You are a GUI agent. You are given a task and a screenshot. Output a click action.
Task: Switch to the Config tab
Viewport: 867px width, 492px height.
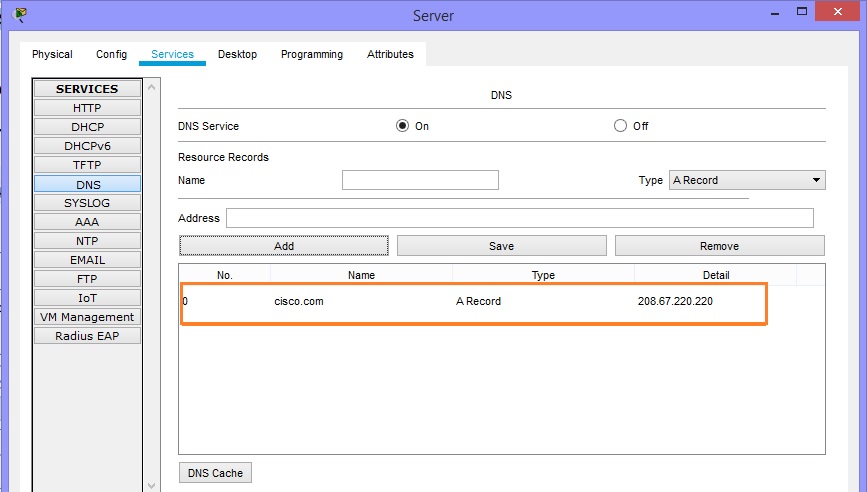[112, 54]
